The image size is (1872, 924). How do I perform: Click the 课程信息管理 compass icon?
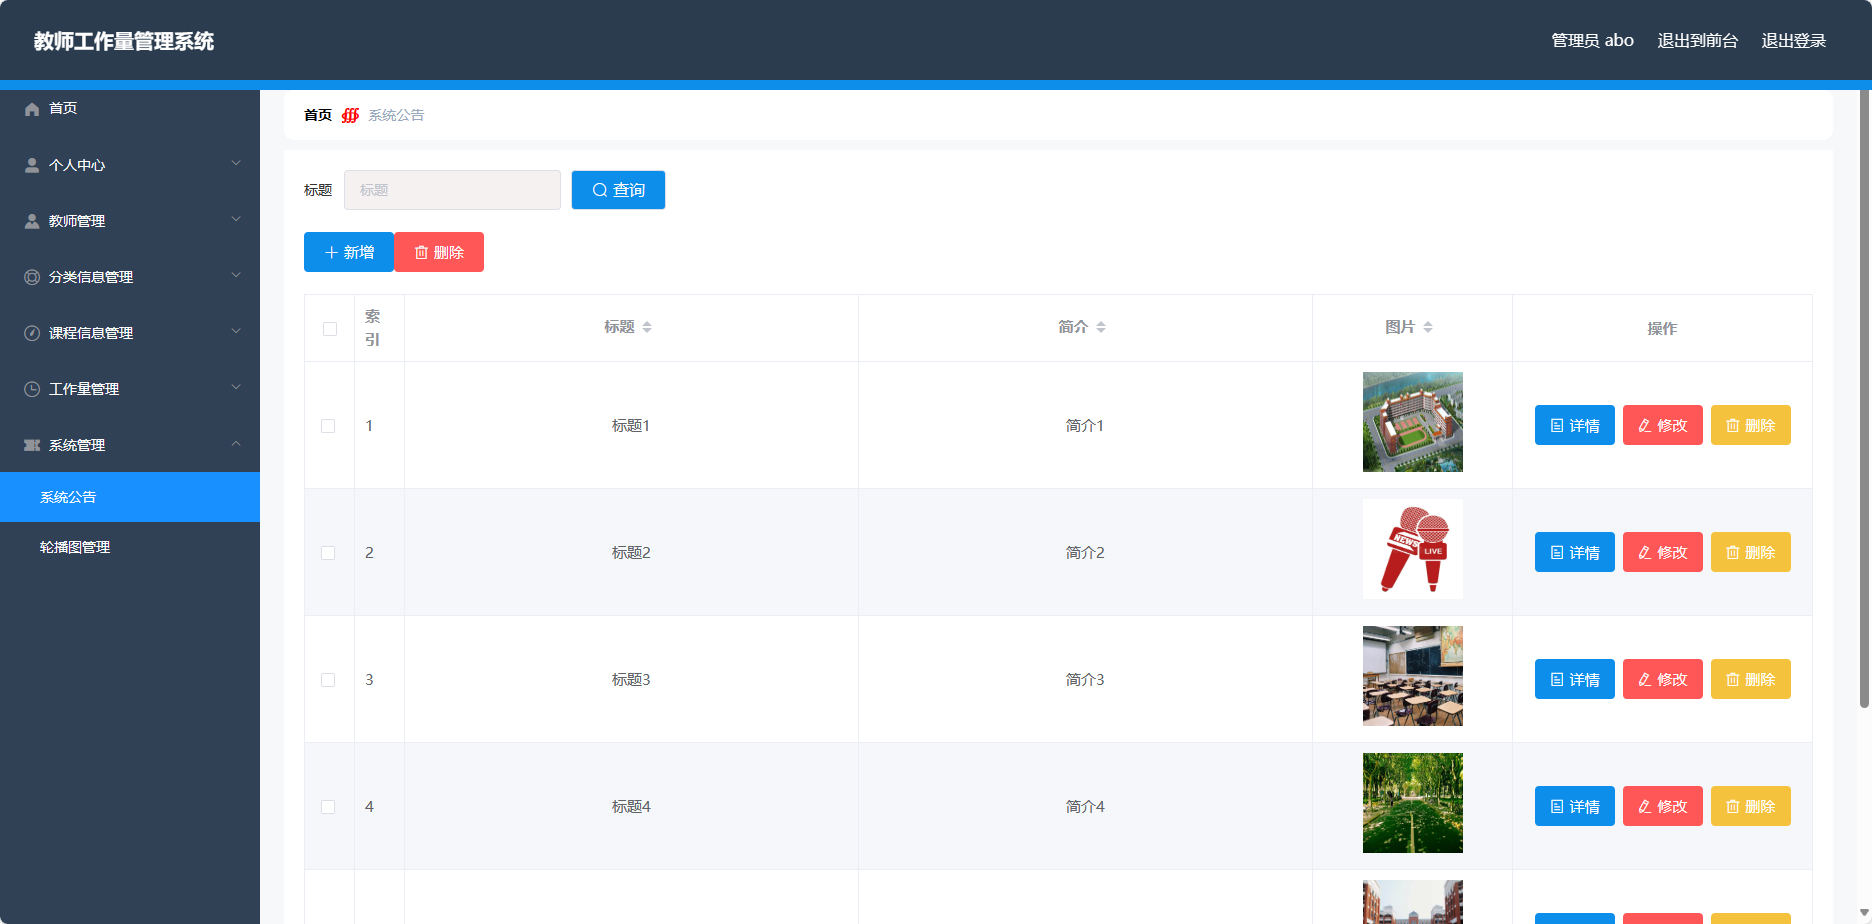(x=32, y=333)
